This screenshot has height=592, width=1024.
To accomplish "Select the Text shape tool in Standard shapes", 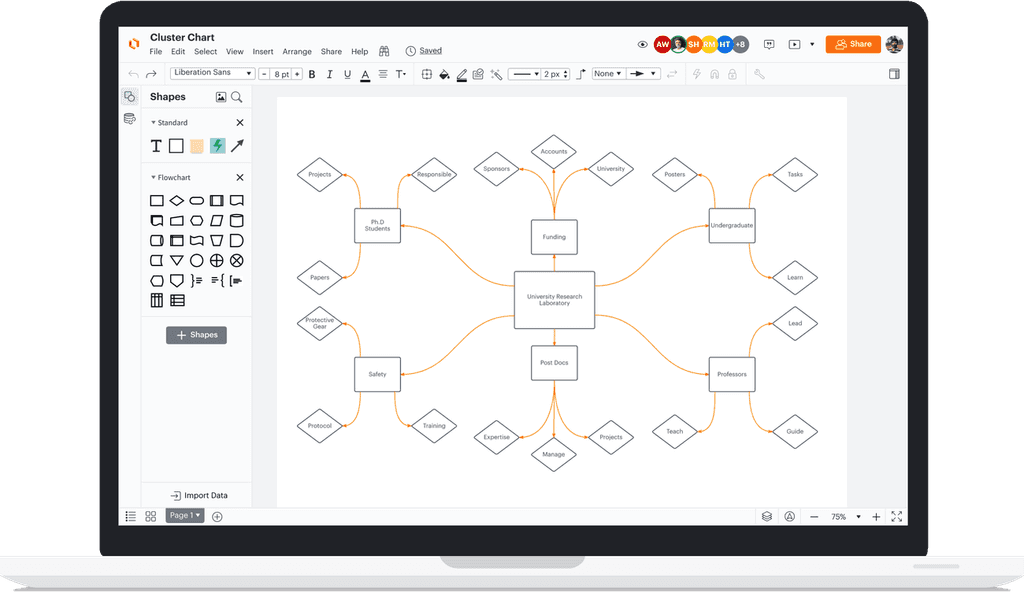I will pyautogui.click(x=156, y=146).
